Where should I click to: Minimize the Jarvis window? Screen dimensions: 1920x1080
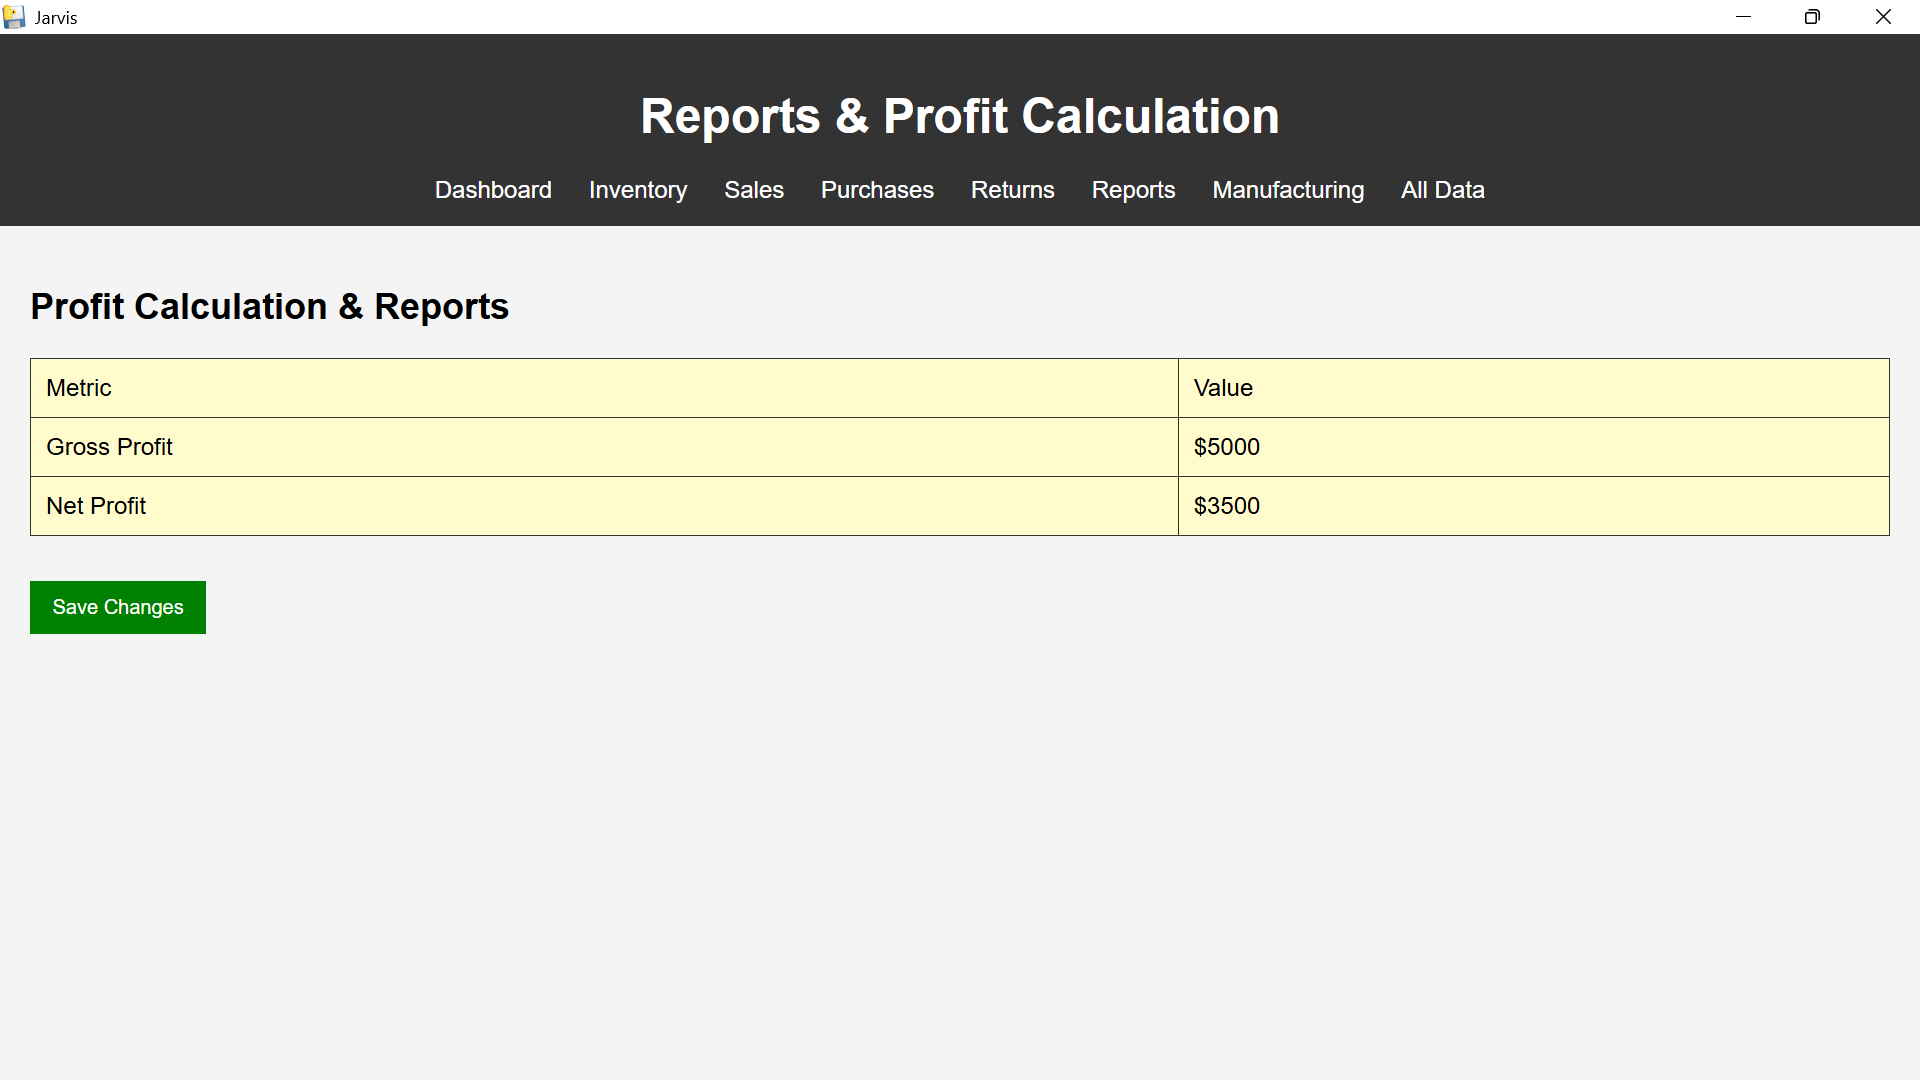[1743, 17]
